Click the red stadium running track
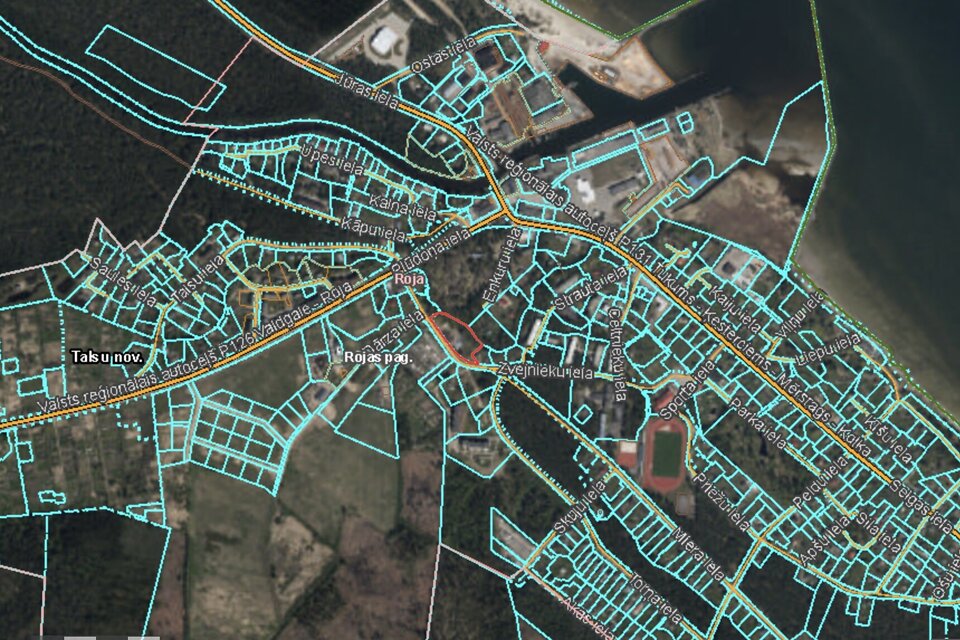 (x=665, y=454)
